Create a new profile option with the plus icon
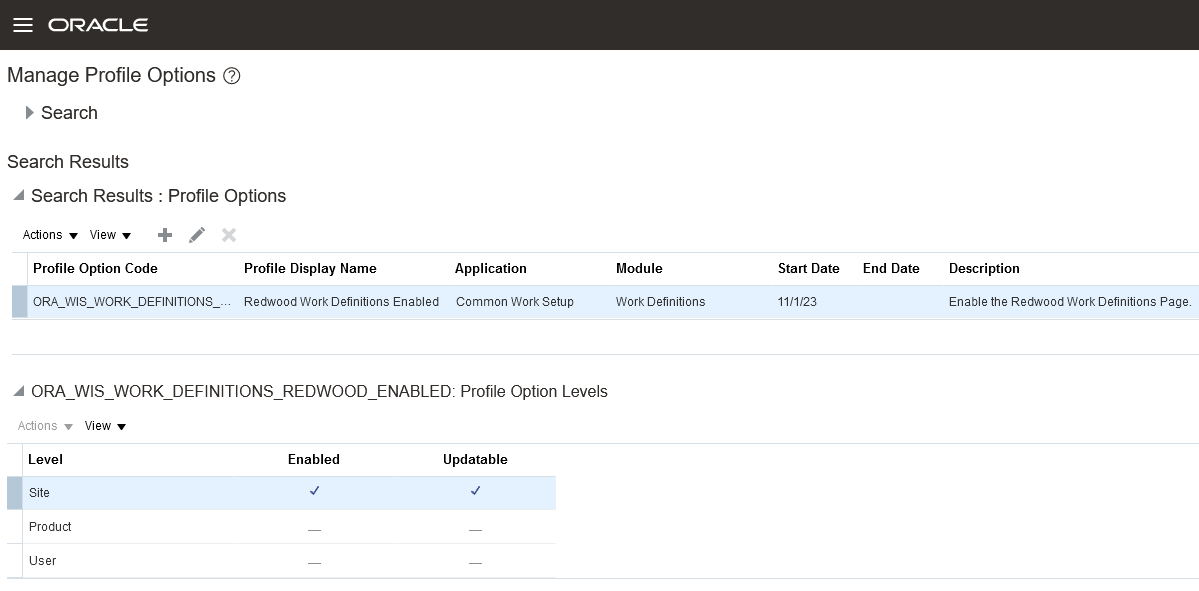This screenshot has height=591, width=1199. tap(164, 234)
